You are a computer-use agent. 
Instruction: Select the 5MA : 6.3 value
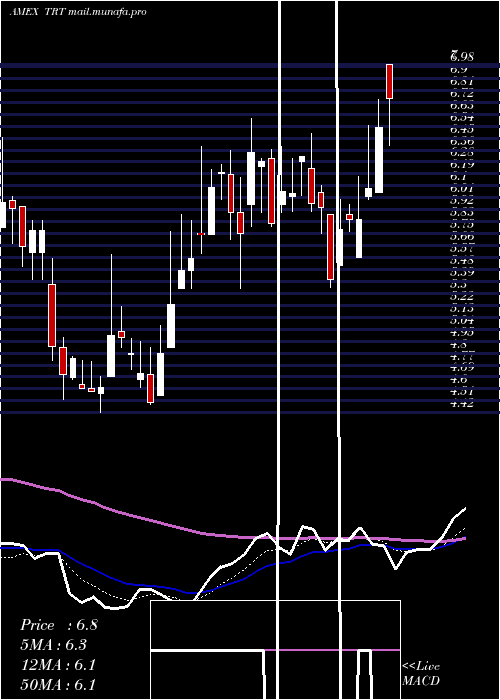pos(54,645)
